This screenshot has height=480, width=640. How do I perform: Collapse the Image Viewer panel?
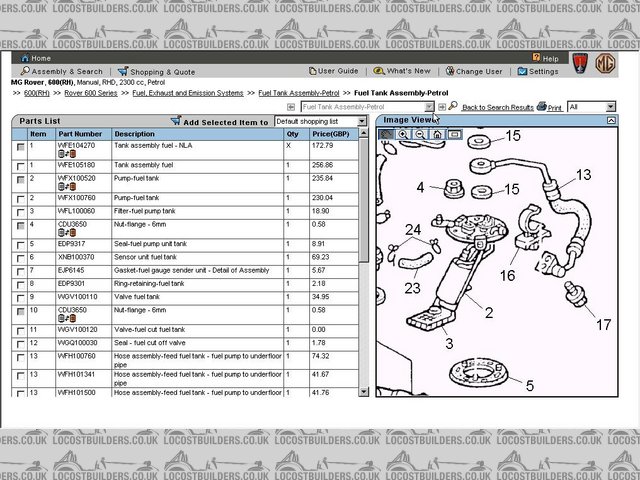pyautogui.click(x=611, y=120)
